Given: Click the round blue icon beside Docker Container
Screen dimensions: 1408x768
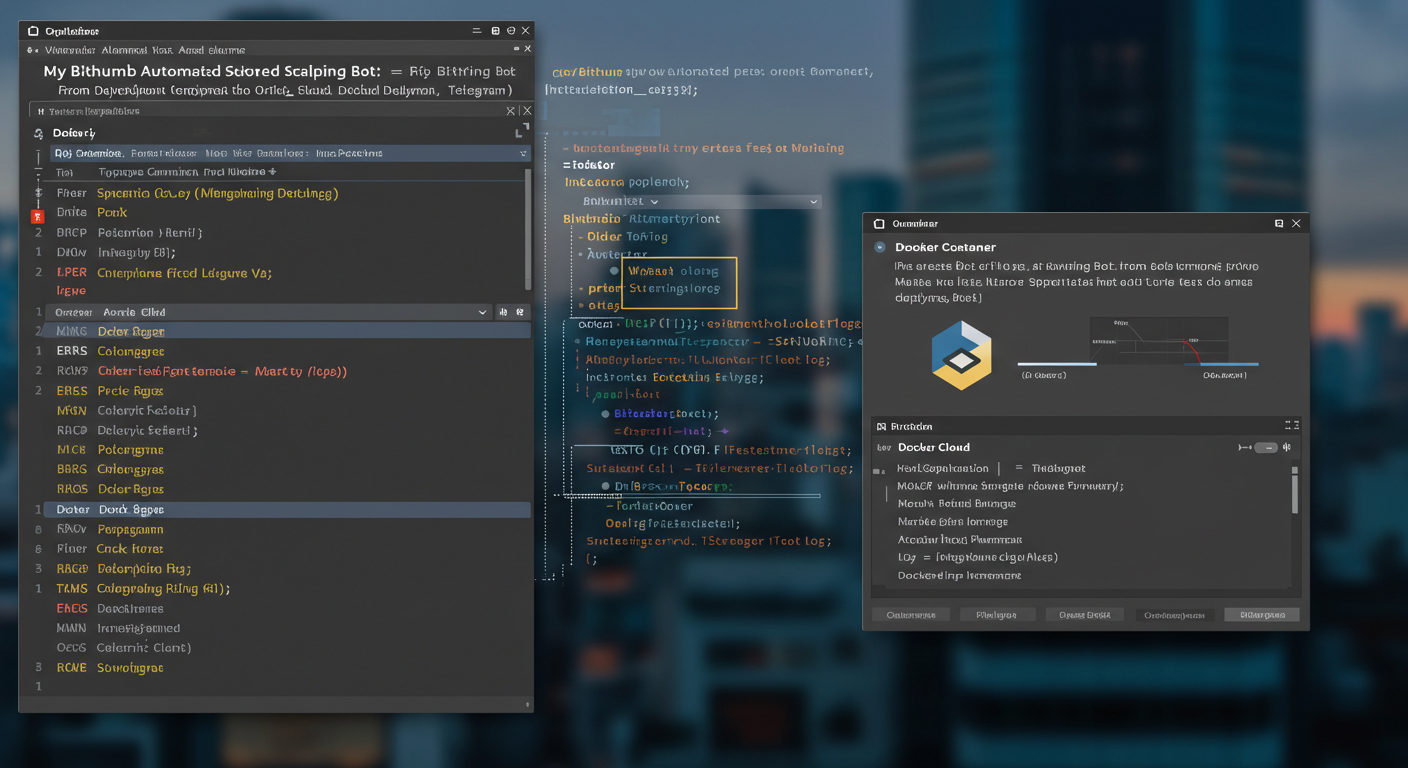Looking at the screenshot, I should coord(880,247).
